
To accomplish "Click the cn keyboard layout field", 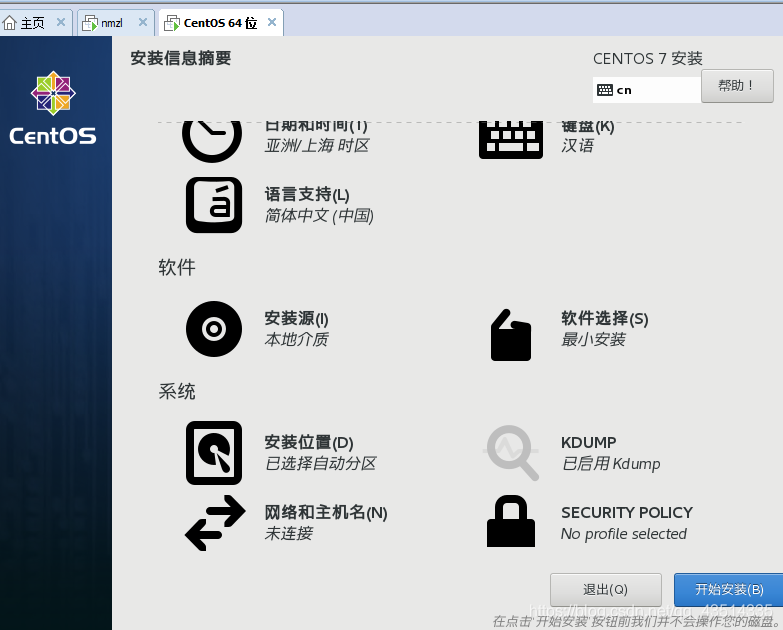I will click(647, 90).
